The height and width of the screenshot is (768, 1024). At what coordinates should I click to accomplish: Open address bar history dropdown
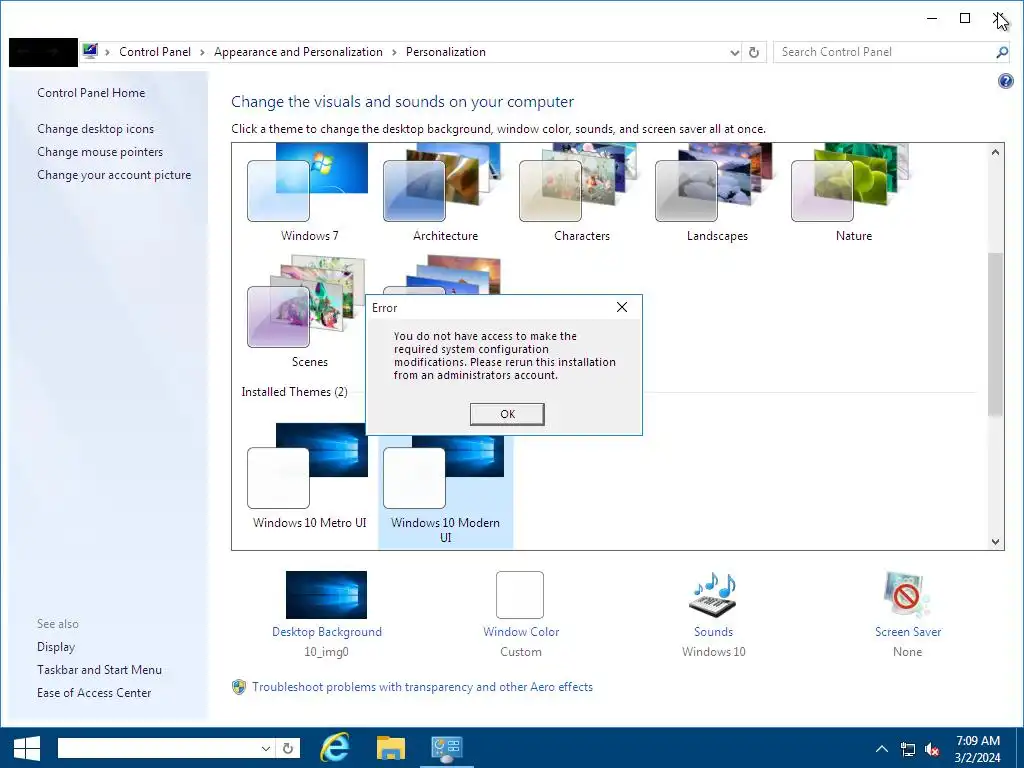tap(734, 52)
